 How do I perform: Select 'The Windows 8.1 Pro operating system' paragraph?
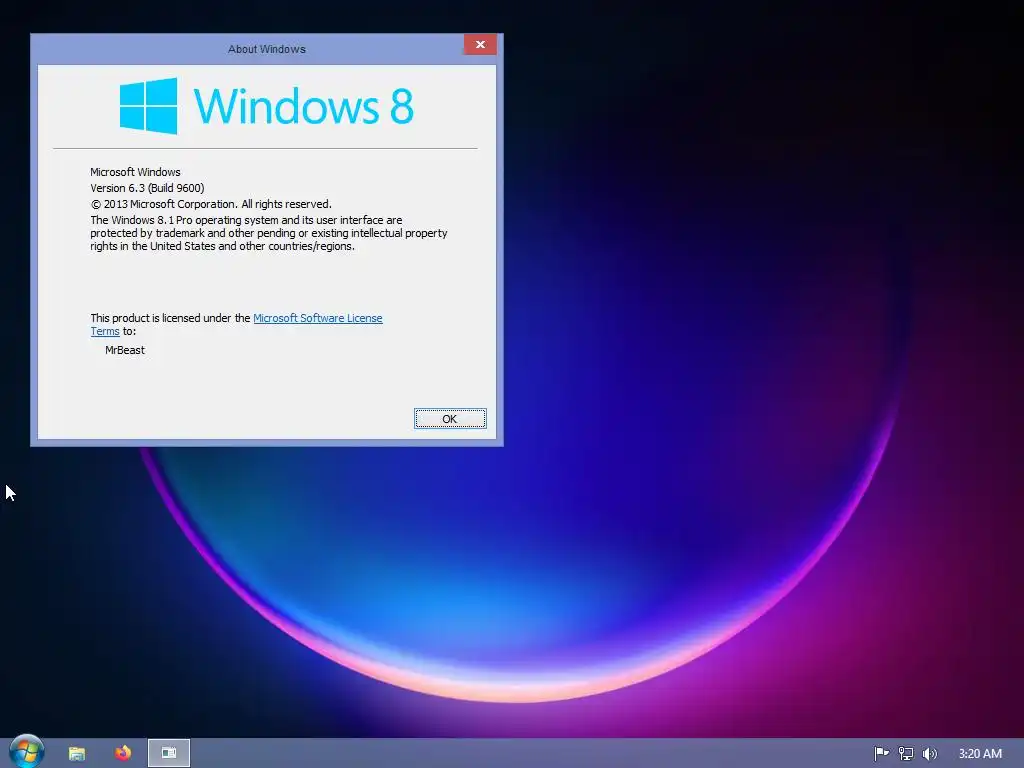[268, 233]
